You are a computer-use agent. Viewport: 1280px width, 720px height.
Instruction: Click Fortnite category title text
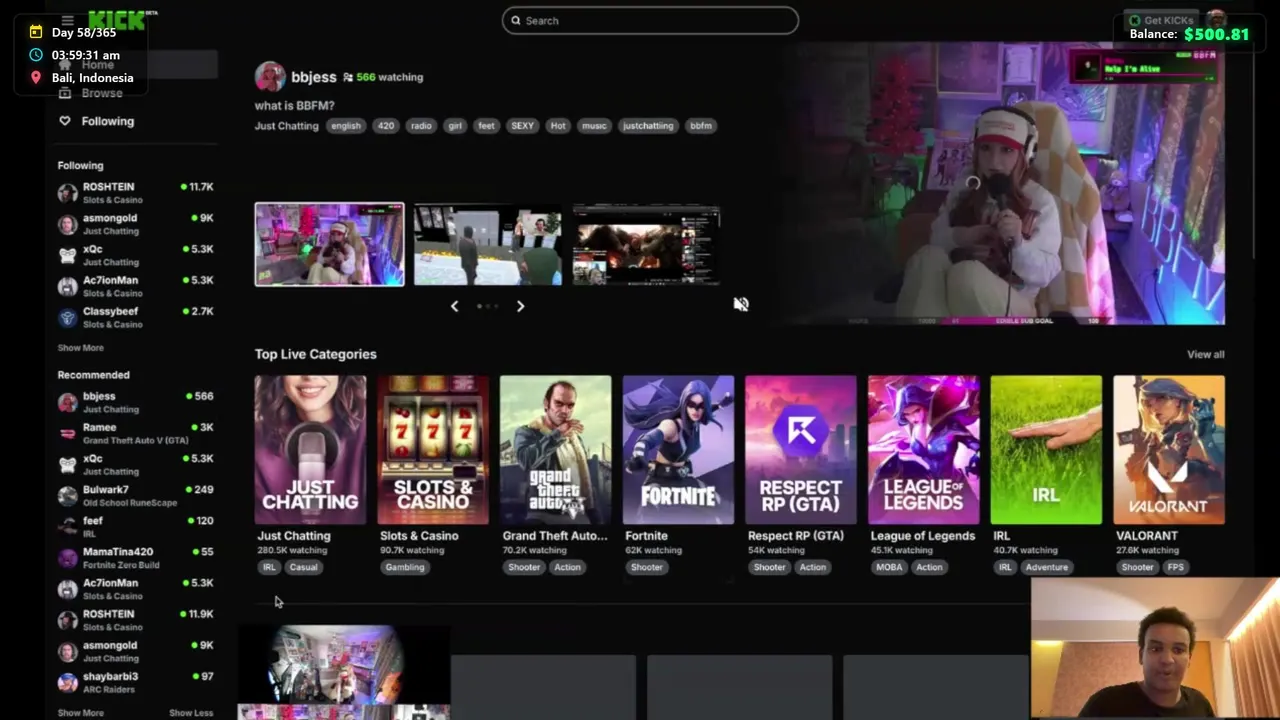pos(646,536)
